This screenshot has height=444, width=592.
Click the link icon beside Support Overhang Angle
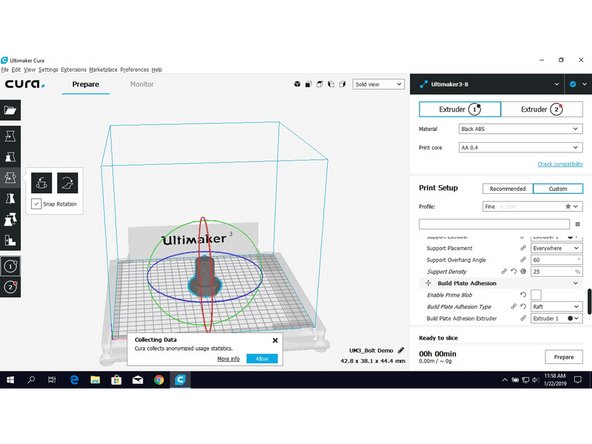point(523,260)
